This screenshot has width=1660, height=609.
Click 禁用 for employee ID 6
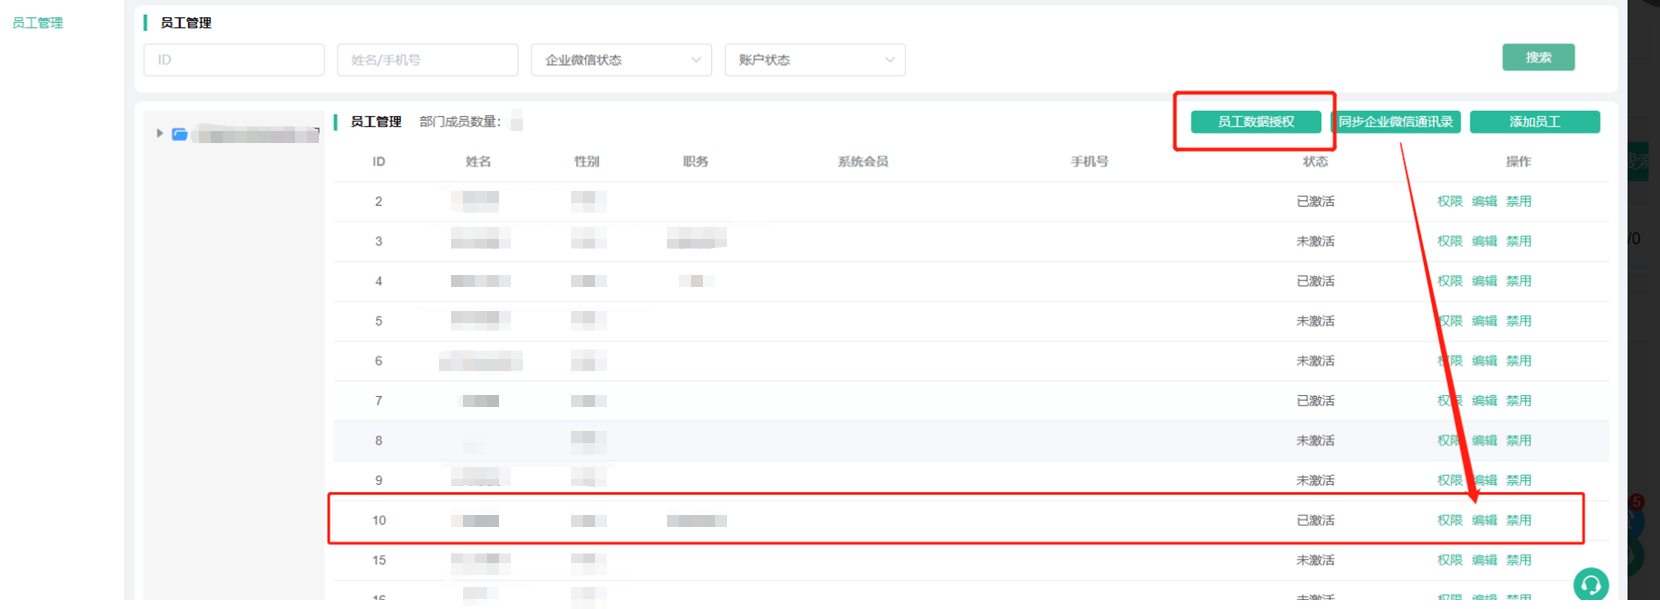[x=1519, y=361]
